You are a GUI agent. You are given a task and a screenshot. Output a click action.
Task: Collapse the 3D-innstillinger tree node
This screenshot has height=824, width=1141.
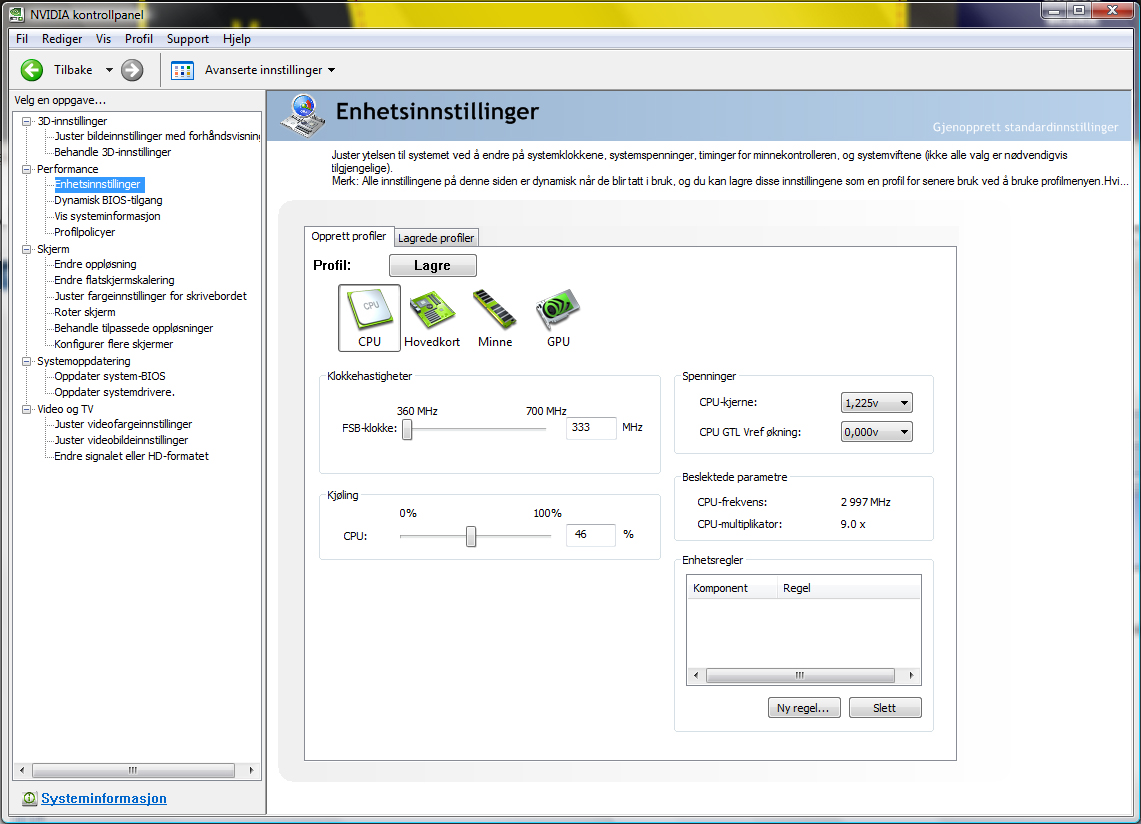coord(27,121)
